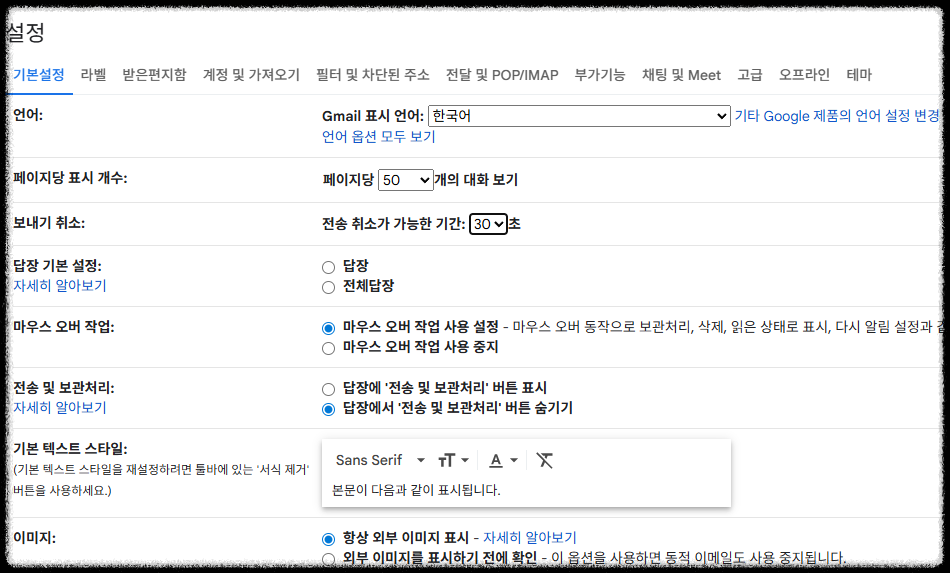This screenshot has height=573, width=950.
Task: Go to 필터 및 차단된 주소 tab
Action: 373,75
